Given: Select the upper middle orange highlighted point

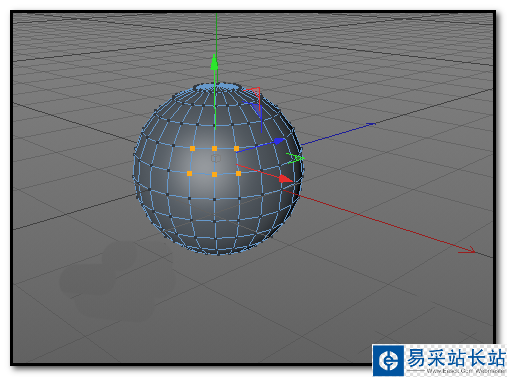Looking at the screenshot, I should coord(214,148).
